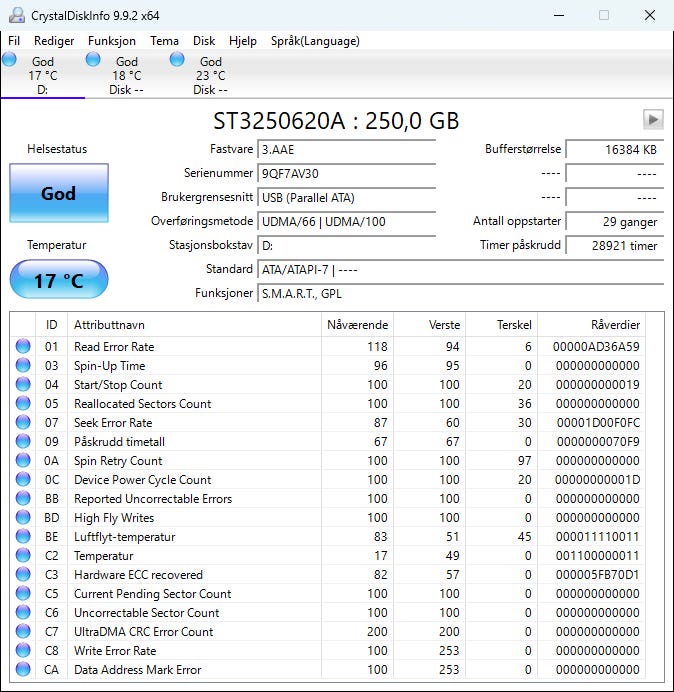Open the Språk(Language) menu

click(315, 41)
